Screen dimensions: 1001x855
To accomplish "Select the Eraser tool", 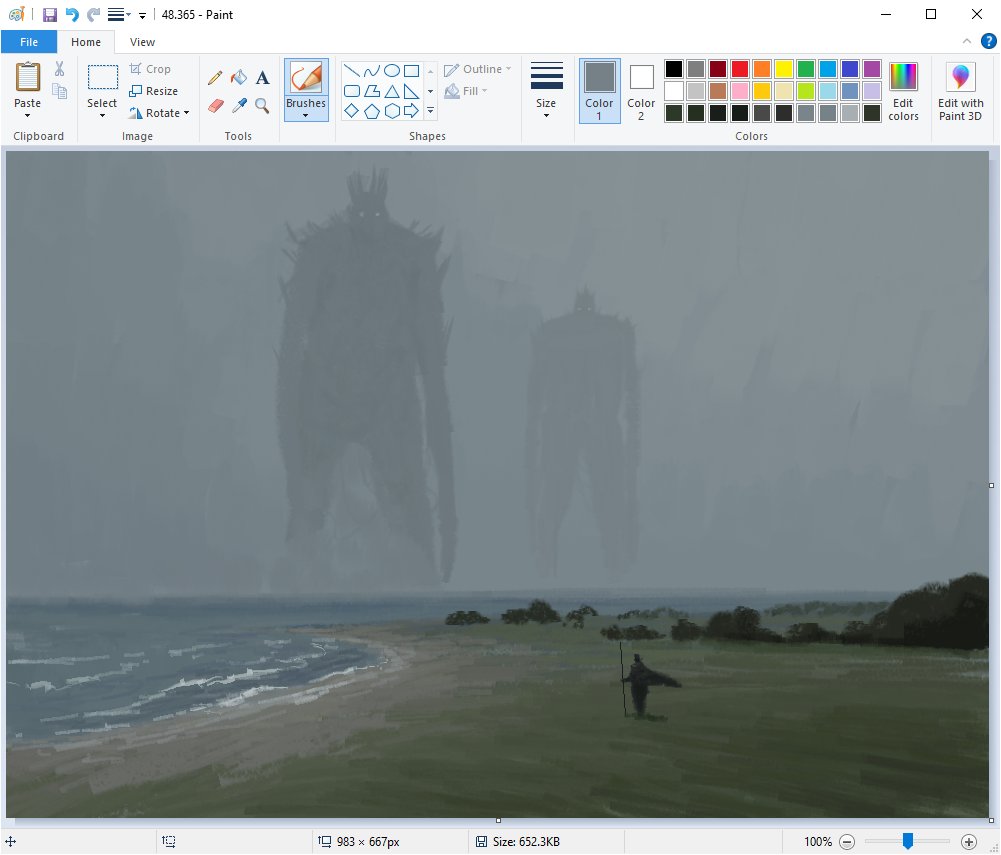I will pos(215,105).
